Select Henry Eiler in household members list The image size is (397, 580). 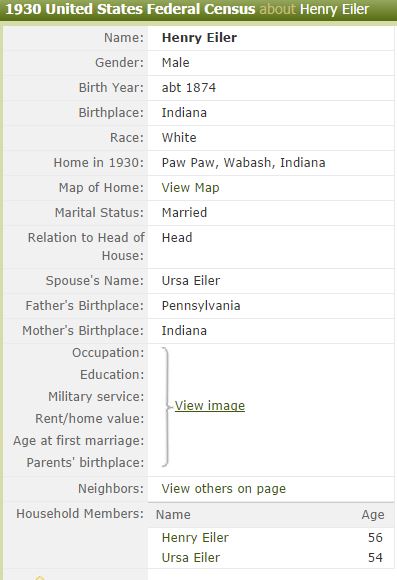(x=195, y=537)
